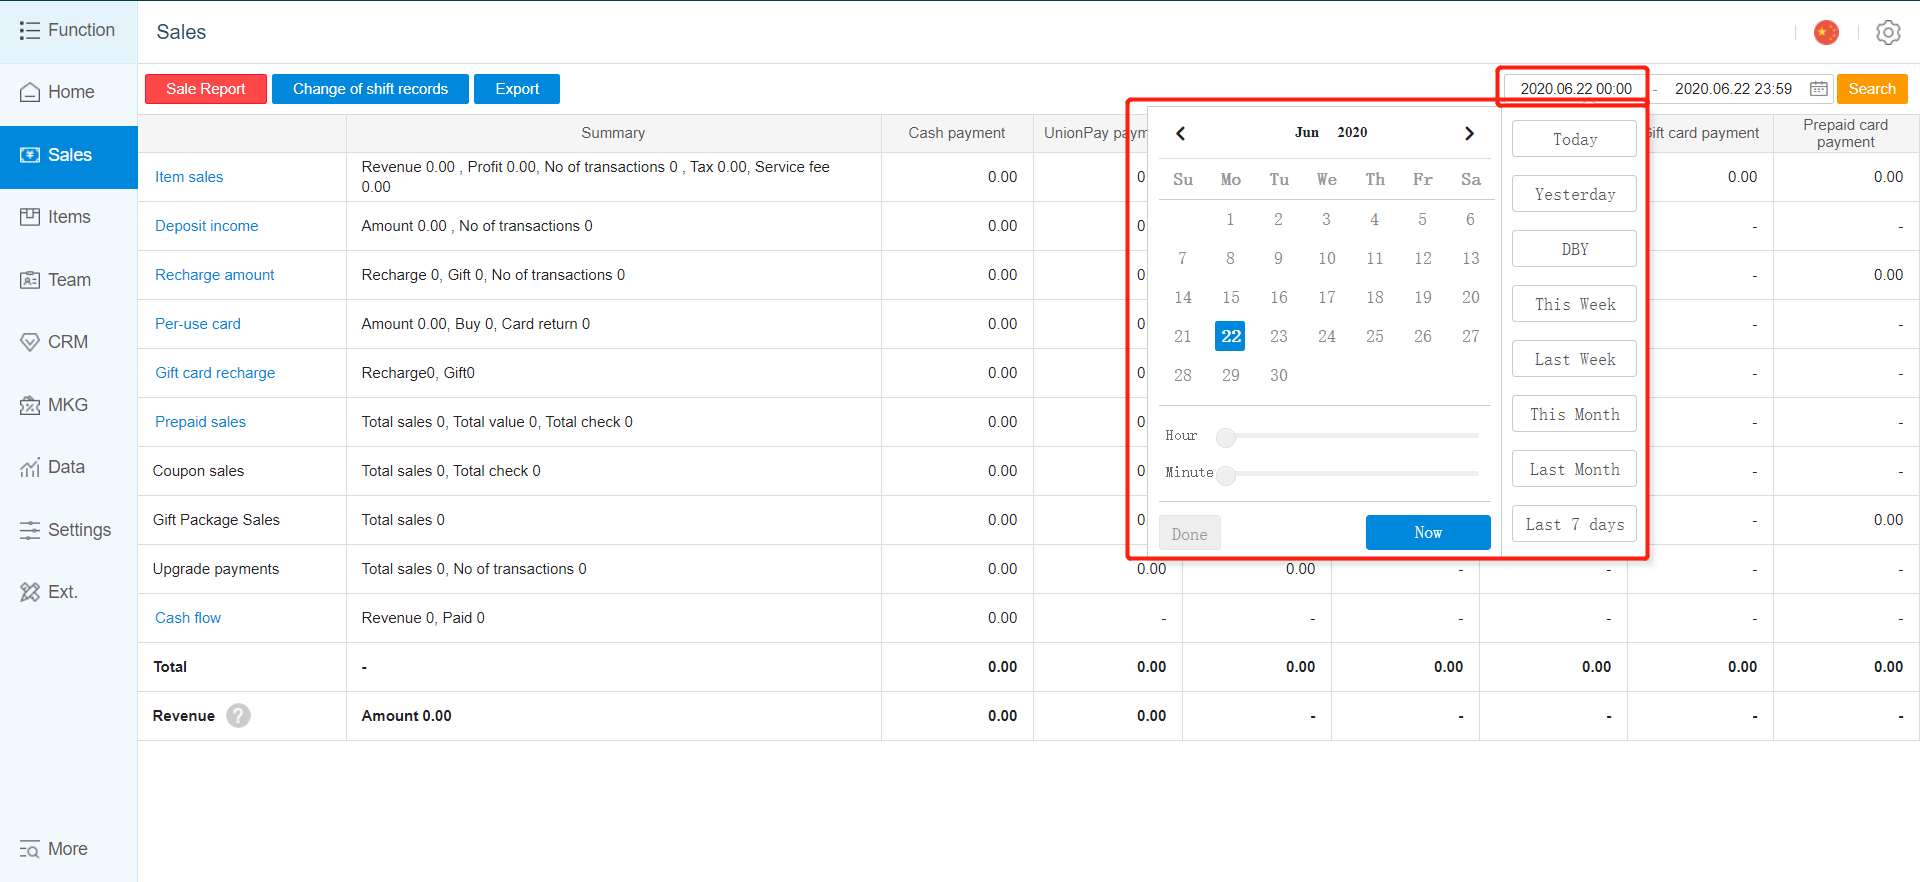Click the selected date 22 in calendar
The image size is (1920, 882).
pyautogui.click(x=1231, y=336)
